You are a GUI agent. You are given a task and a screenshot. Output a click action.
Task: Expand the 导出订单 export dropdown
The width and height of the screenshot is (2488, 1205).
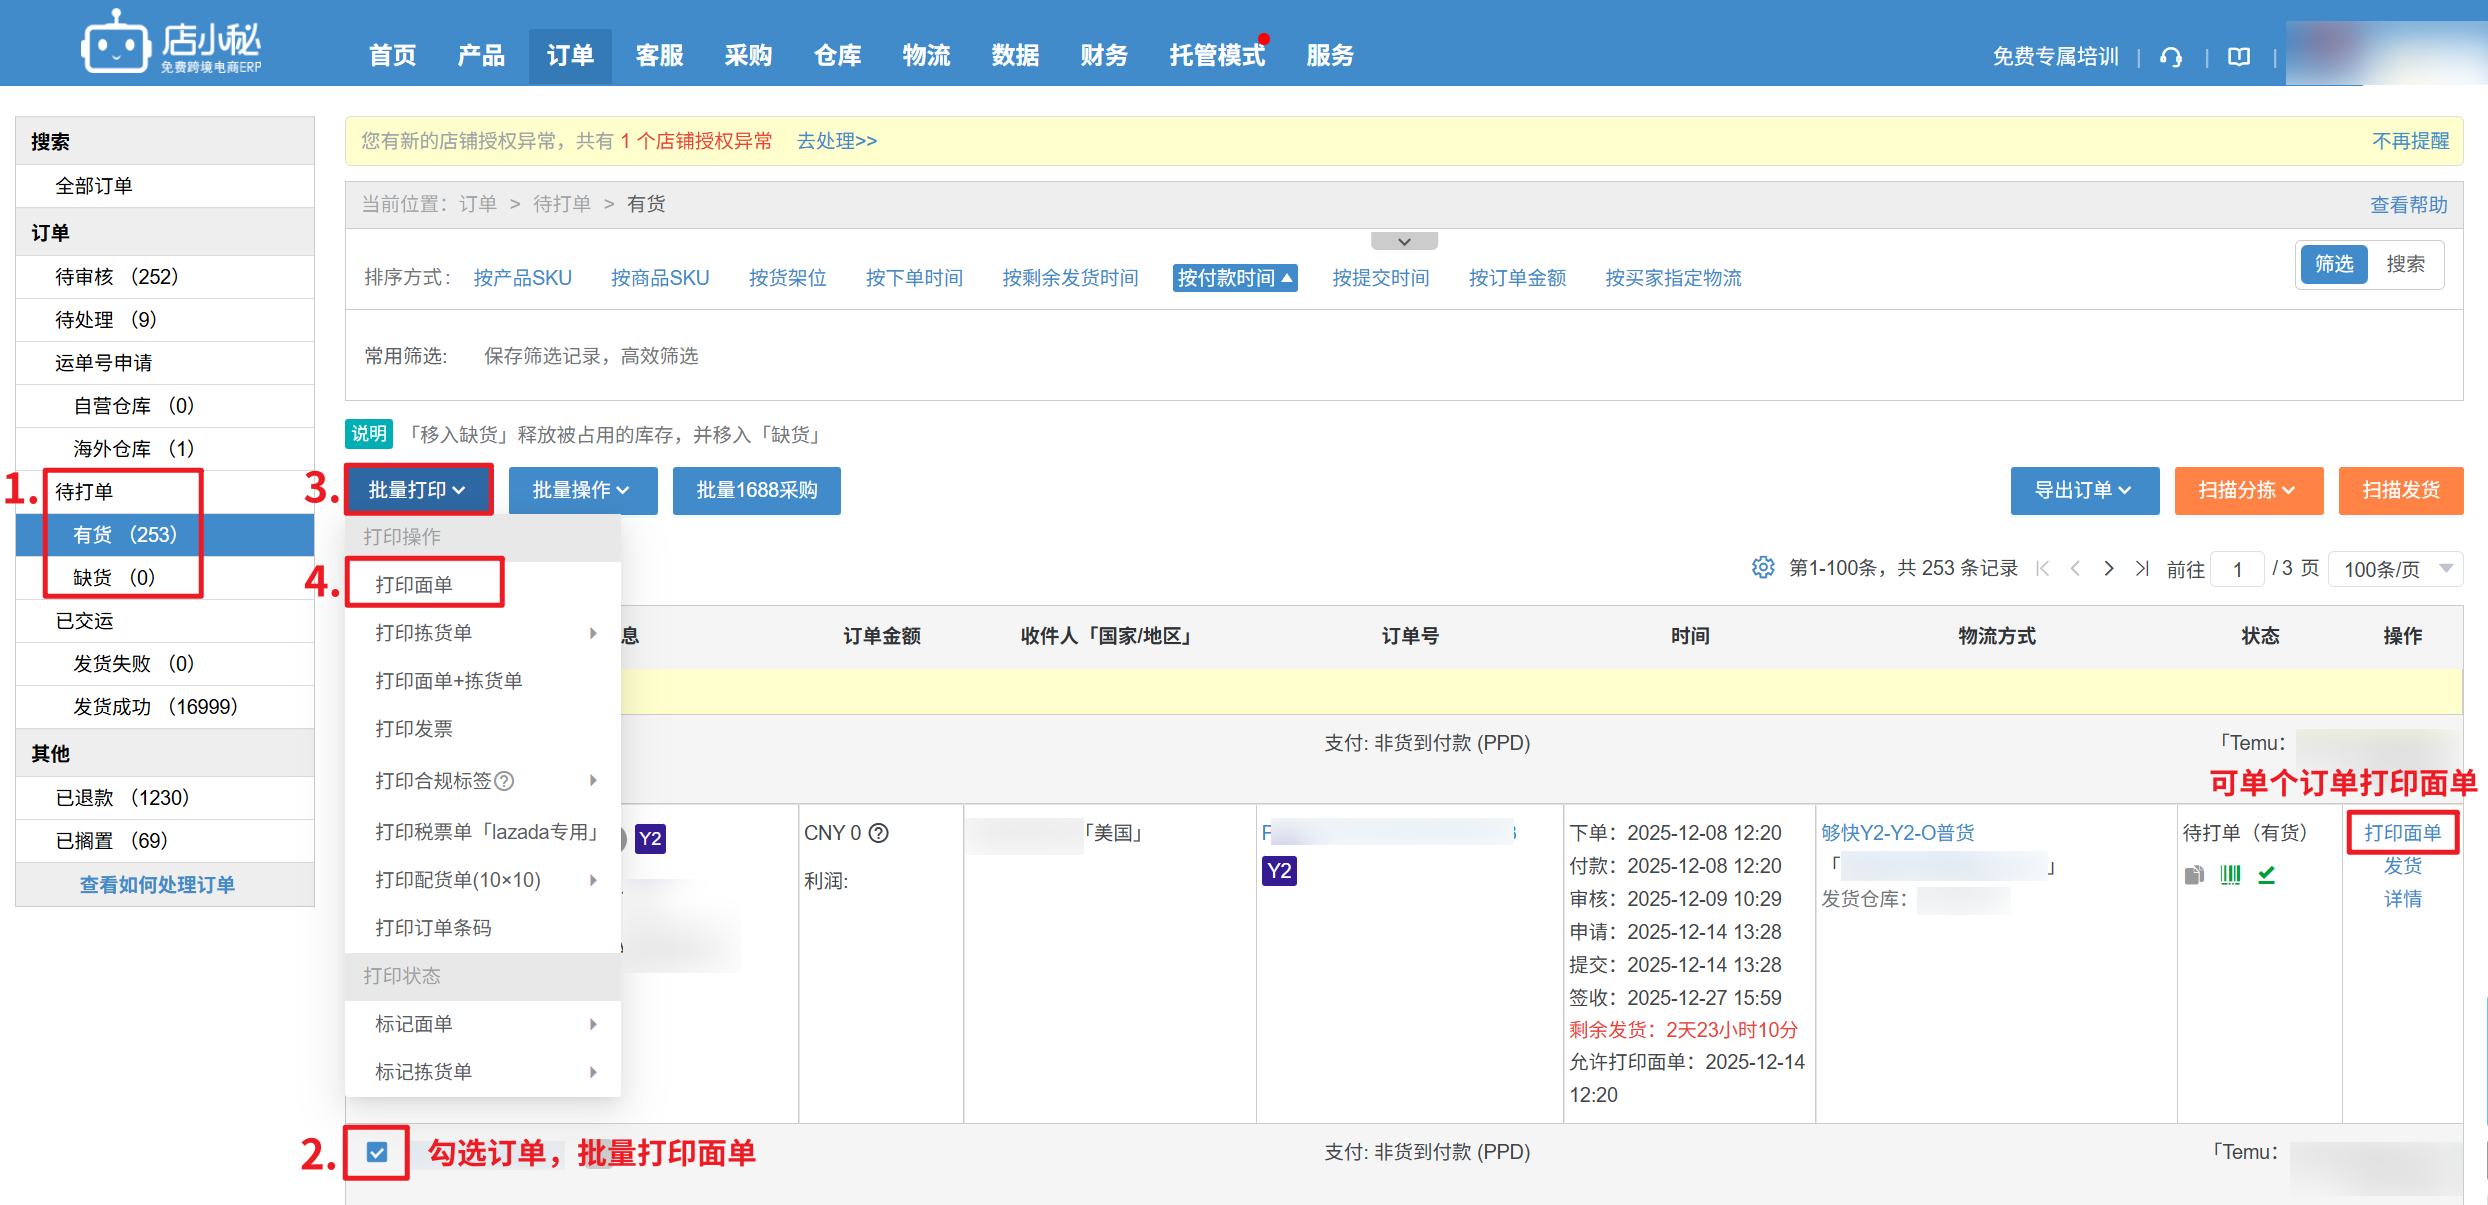(x=2084, y=490)
